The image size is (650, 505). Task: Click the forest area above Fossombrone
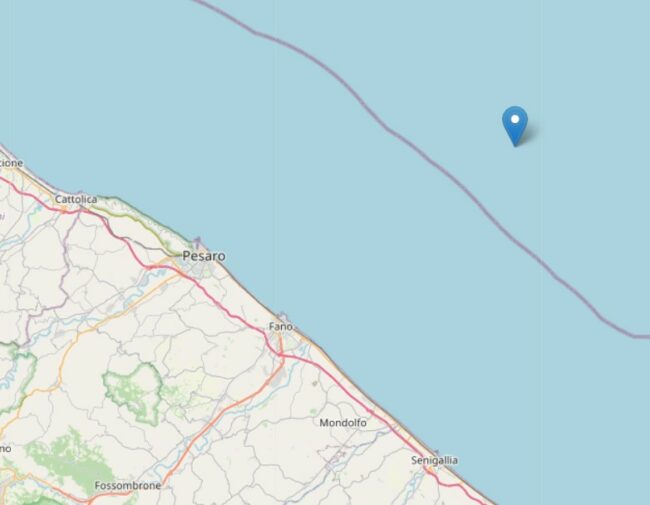(x=70, y=458)
